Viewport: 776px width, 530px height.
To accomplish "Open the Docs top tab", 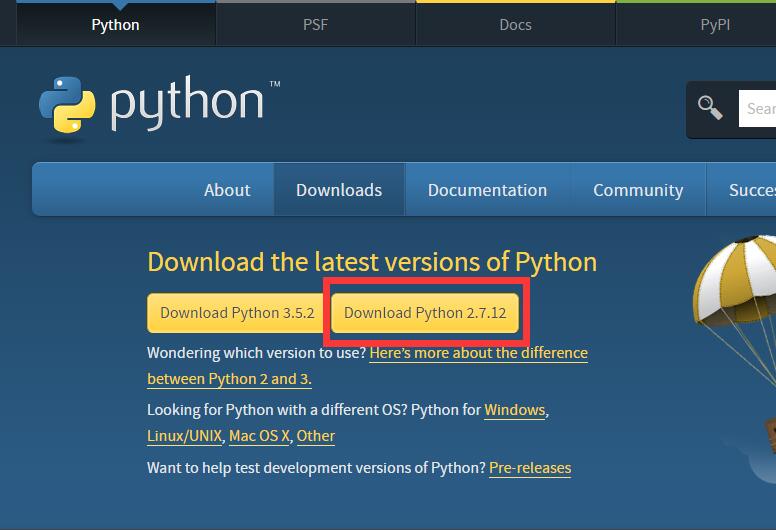I will pos(516,25).
